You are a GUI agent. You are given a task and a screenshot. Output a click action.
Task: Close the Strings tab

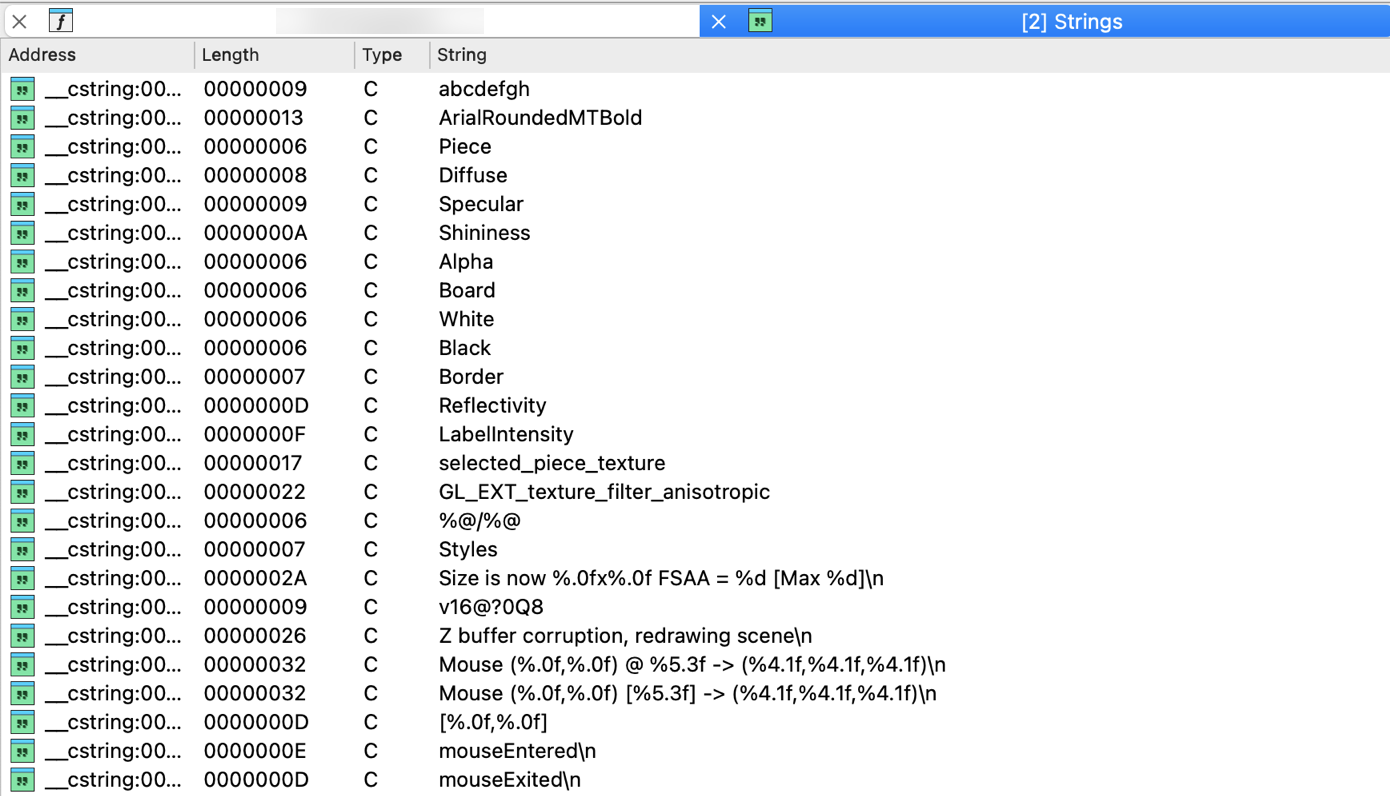point(718,21)
